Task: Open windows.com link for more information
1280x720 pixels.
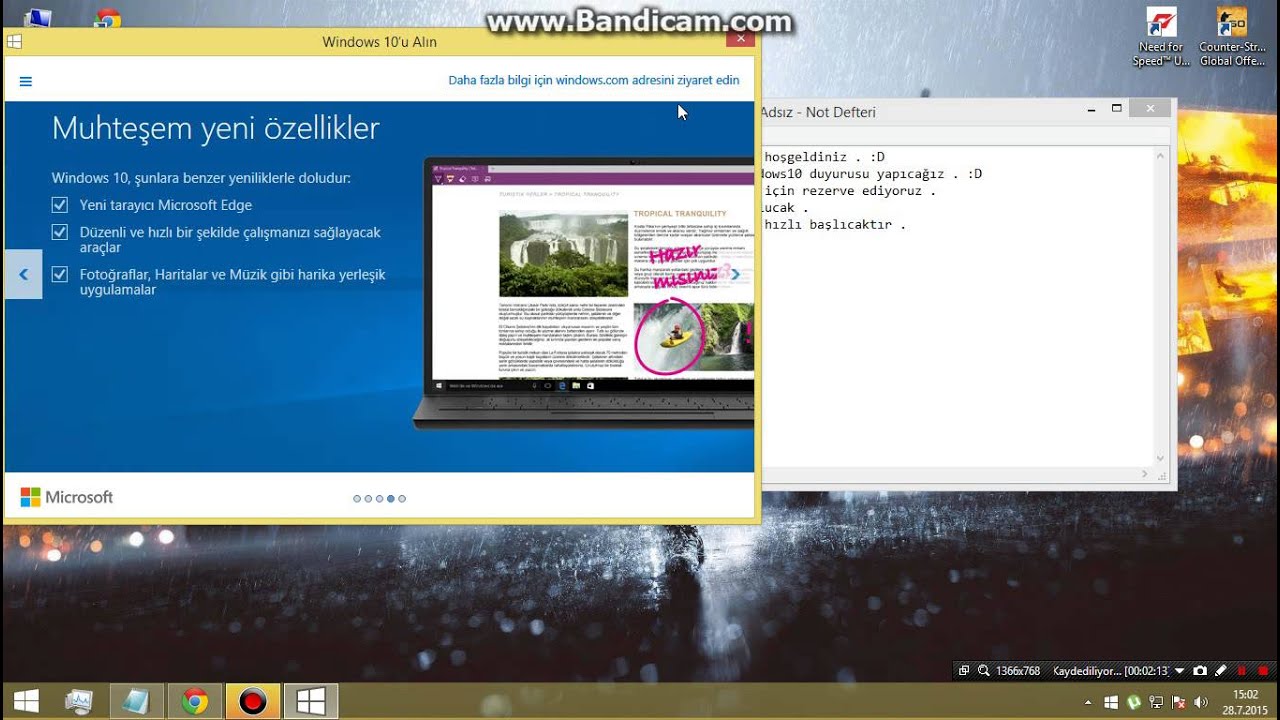Action: 594,80
